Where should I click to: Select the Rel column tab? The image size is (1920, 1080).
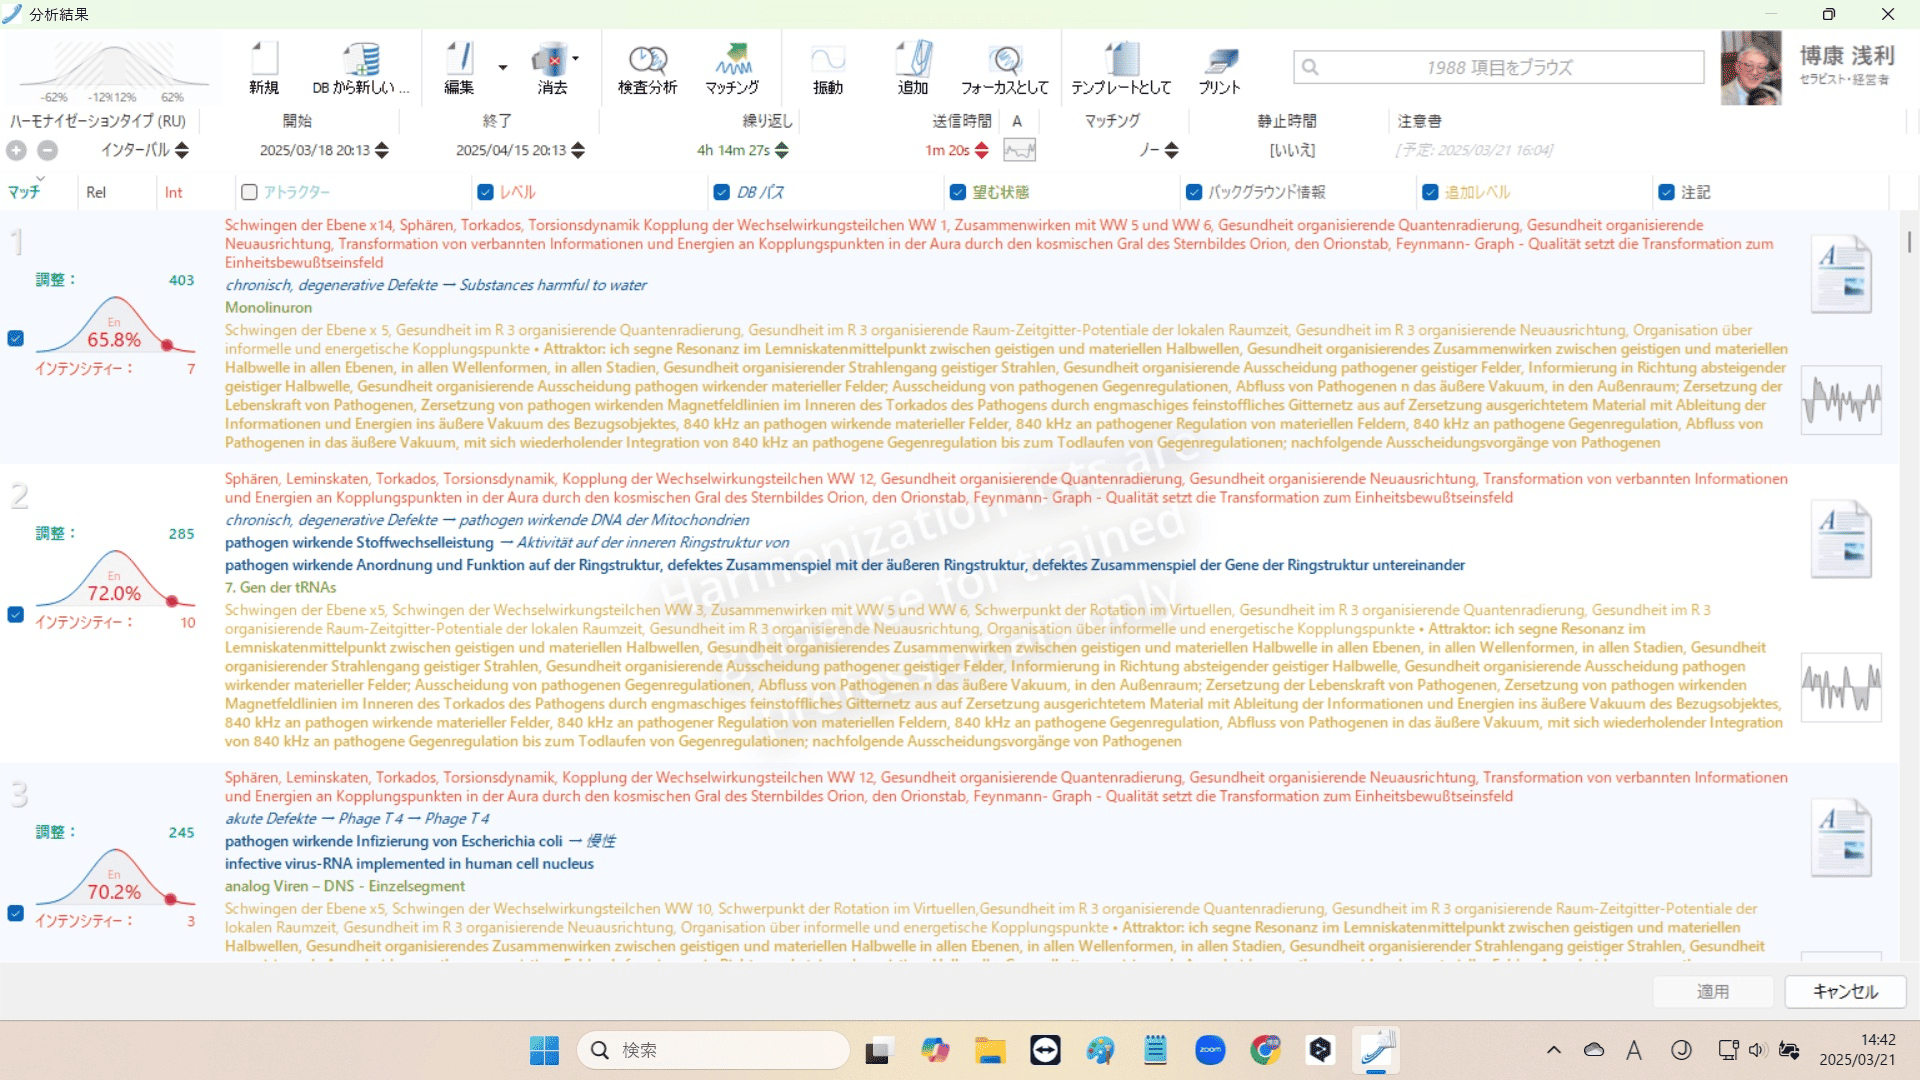pyautogui.click(x=96, y=192)
